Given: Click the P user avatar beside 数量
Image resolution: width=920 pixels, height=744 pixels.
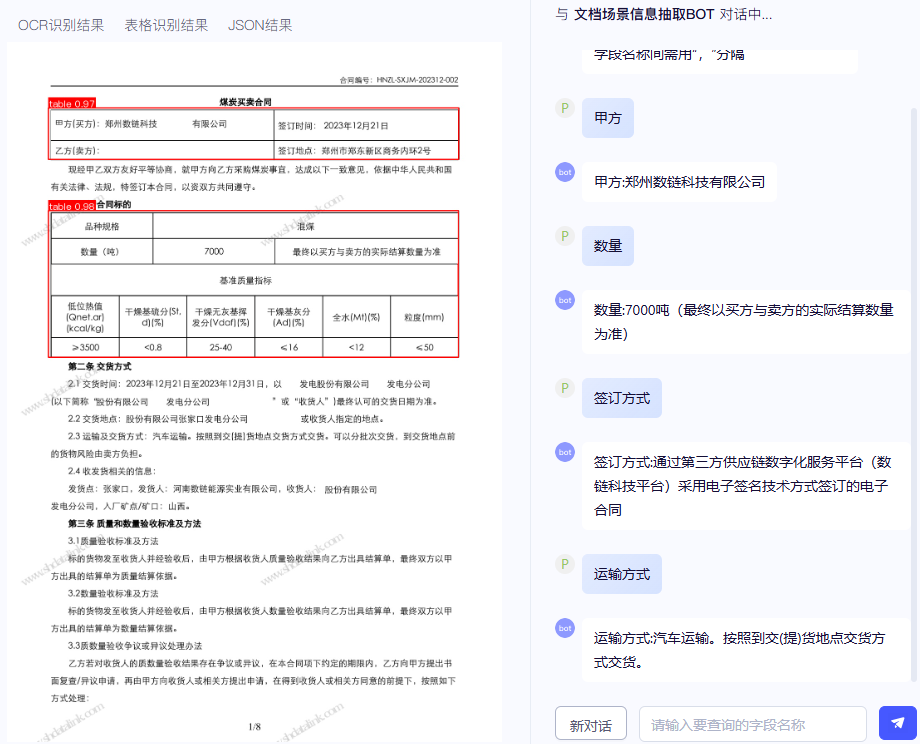Looking at the screenshot, I should pyautogui.click(x=565, y=236).
